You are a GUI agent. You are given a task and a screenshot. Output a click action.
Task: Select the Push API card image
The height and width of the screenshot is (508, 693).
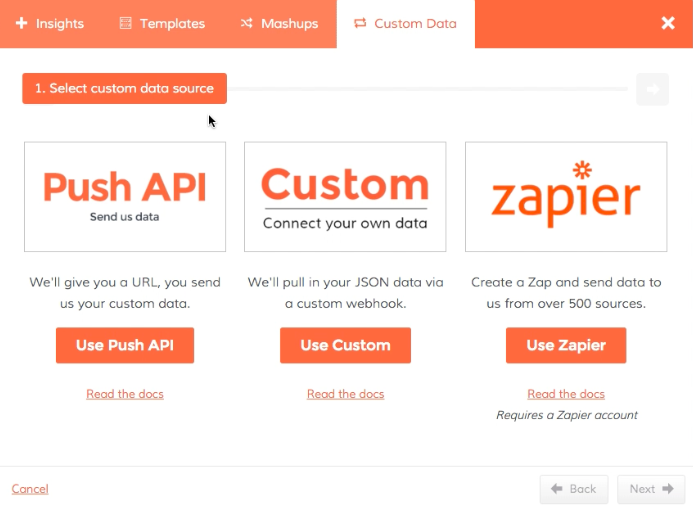[x=125, y=197]
